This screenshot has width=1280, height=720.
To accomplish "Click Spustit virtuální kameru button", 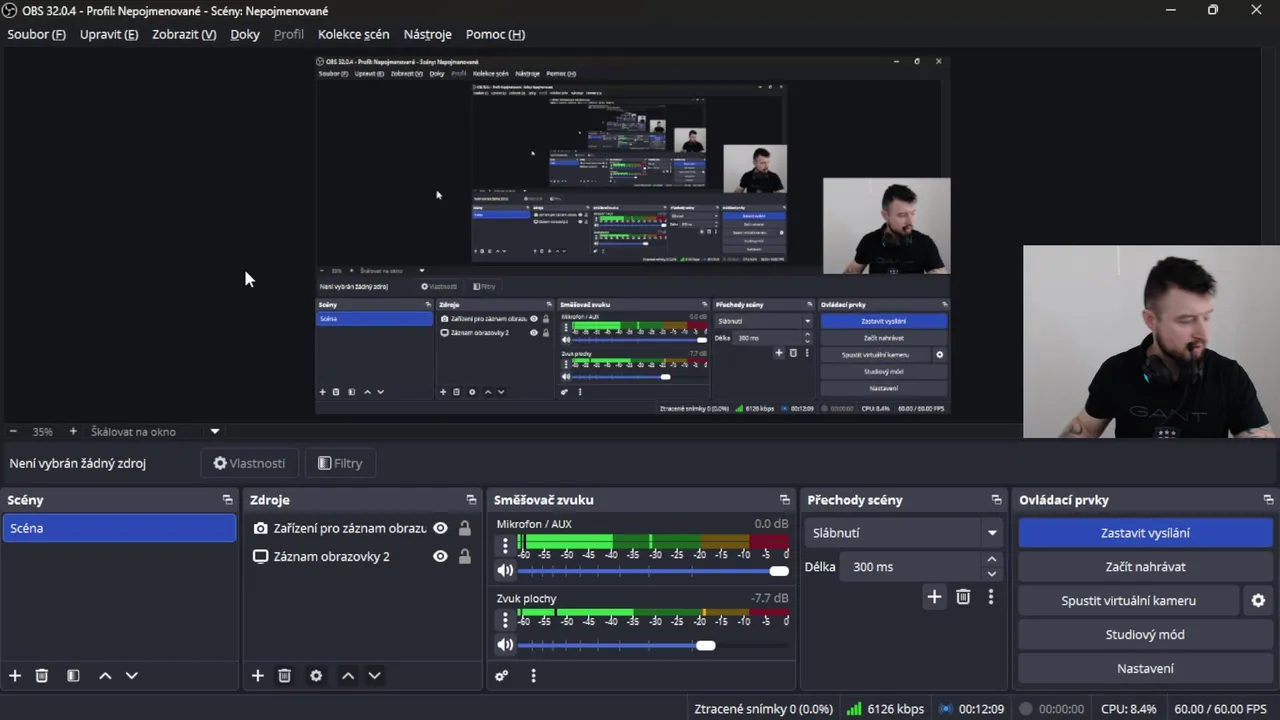I will (x=1128, y=601).
